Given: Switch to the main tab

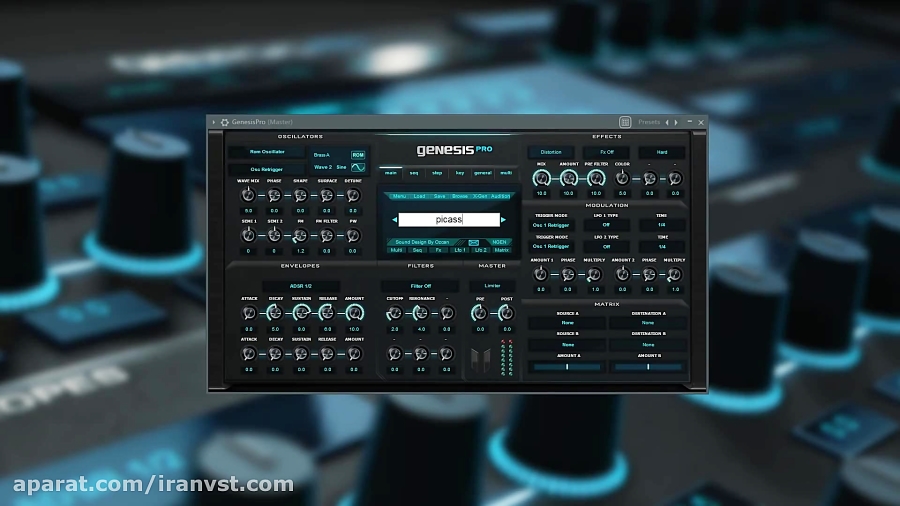Looking at the screenshot, I should coord(391,173).
